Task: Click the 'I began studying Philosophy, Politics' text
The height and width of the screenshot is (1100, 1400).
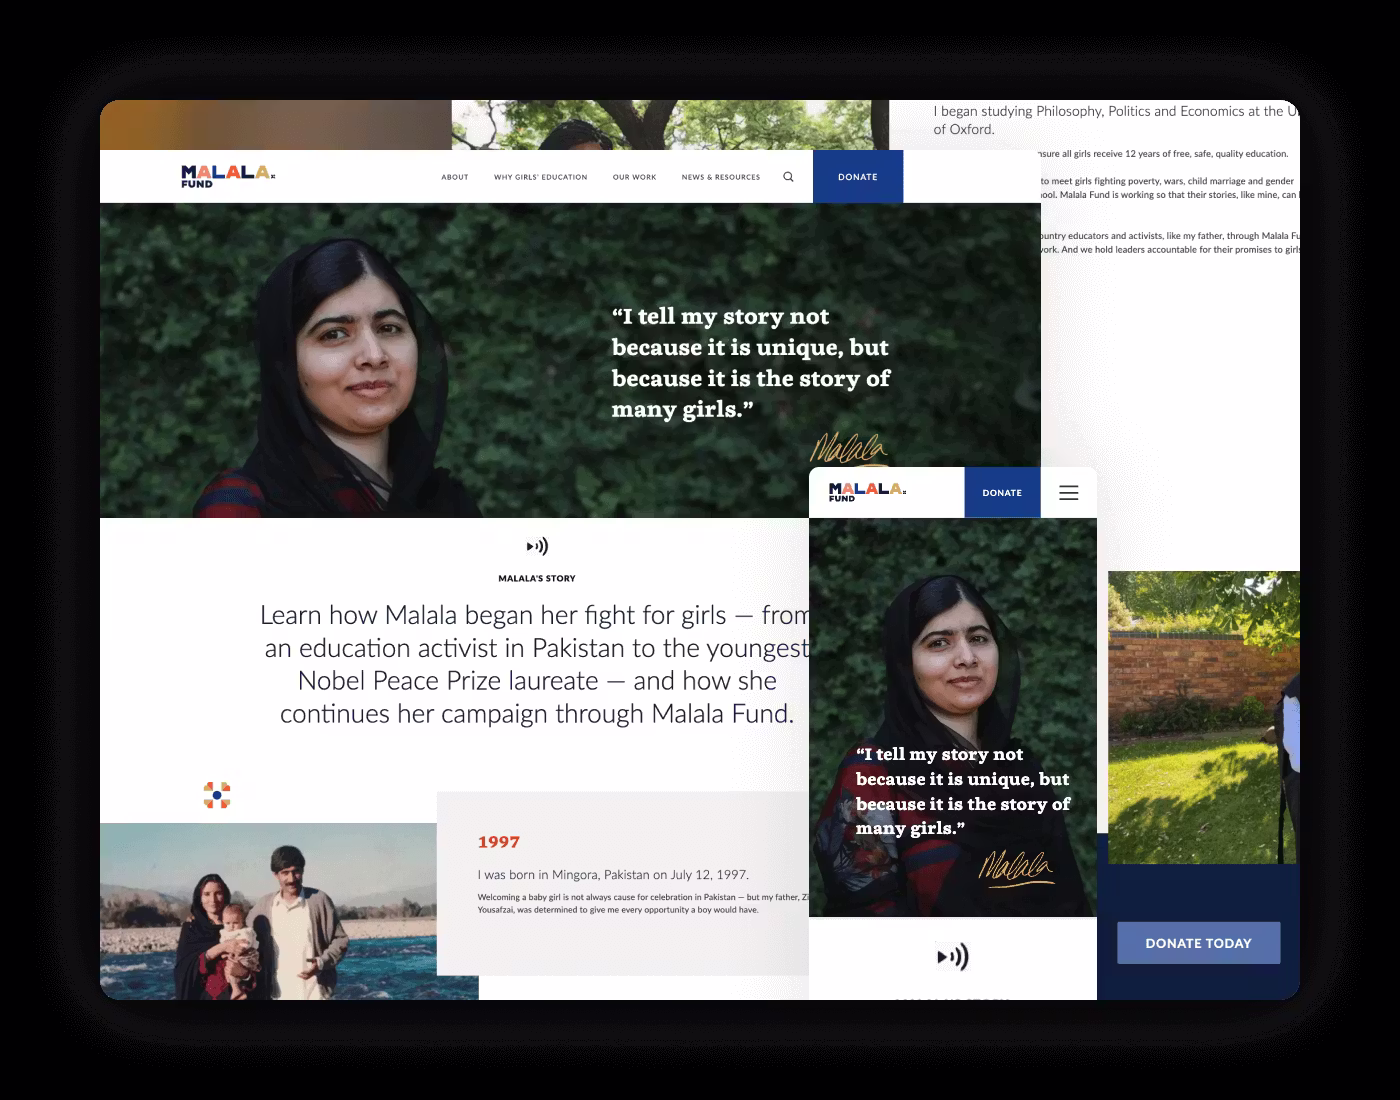Action: click(x=1117, y=120)
